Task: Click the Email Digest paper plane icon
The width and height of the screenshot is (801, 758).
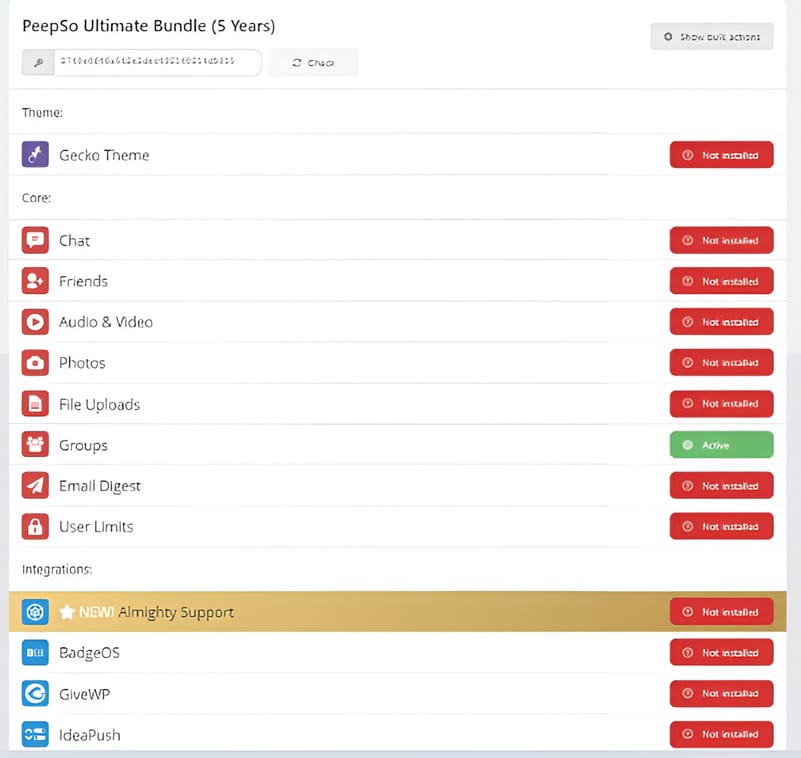Action: (x=35, y=486)
